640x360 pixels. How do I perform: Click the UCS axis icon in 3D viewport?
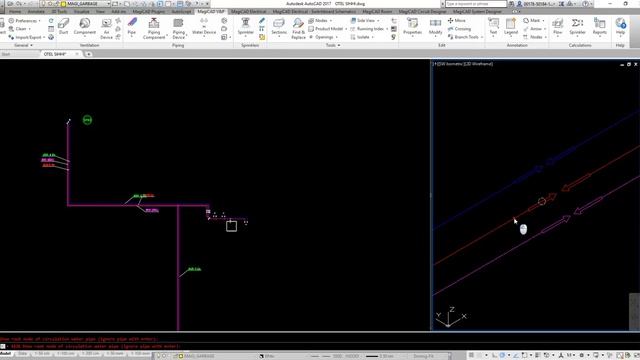450,317
